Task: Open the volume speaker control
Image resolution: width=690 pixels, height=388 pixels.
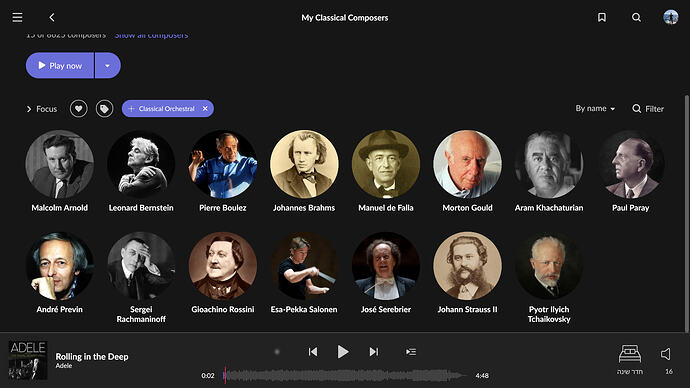Action: pos(666,354)
